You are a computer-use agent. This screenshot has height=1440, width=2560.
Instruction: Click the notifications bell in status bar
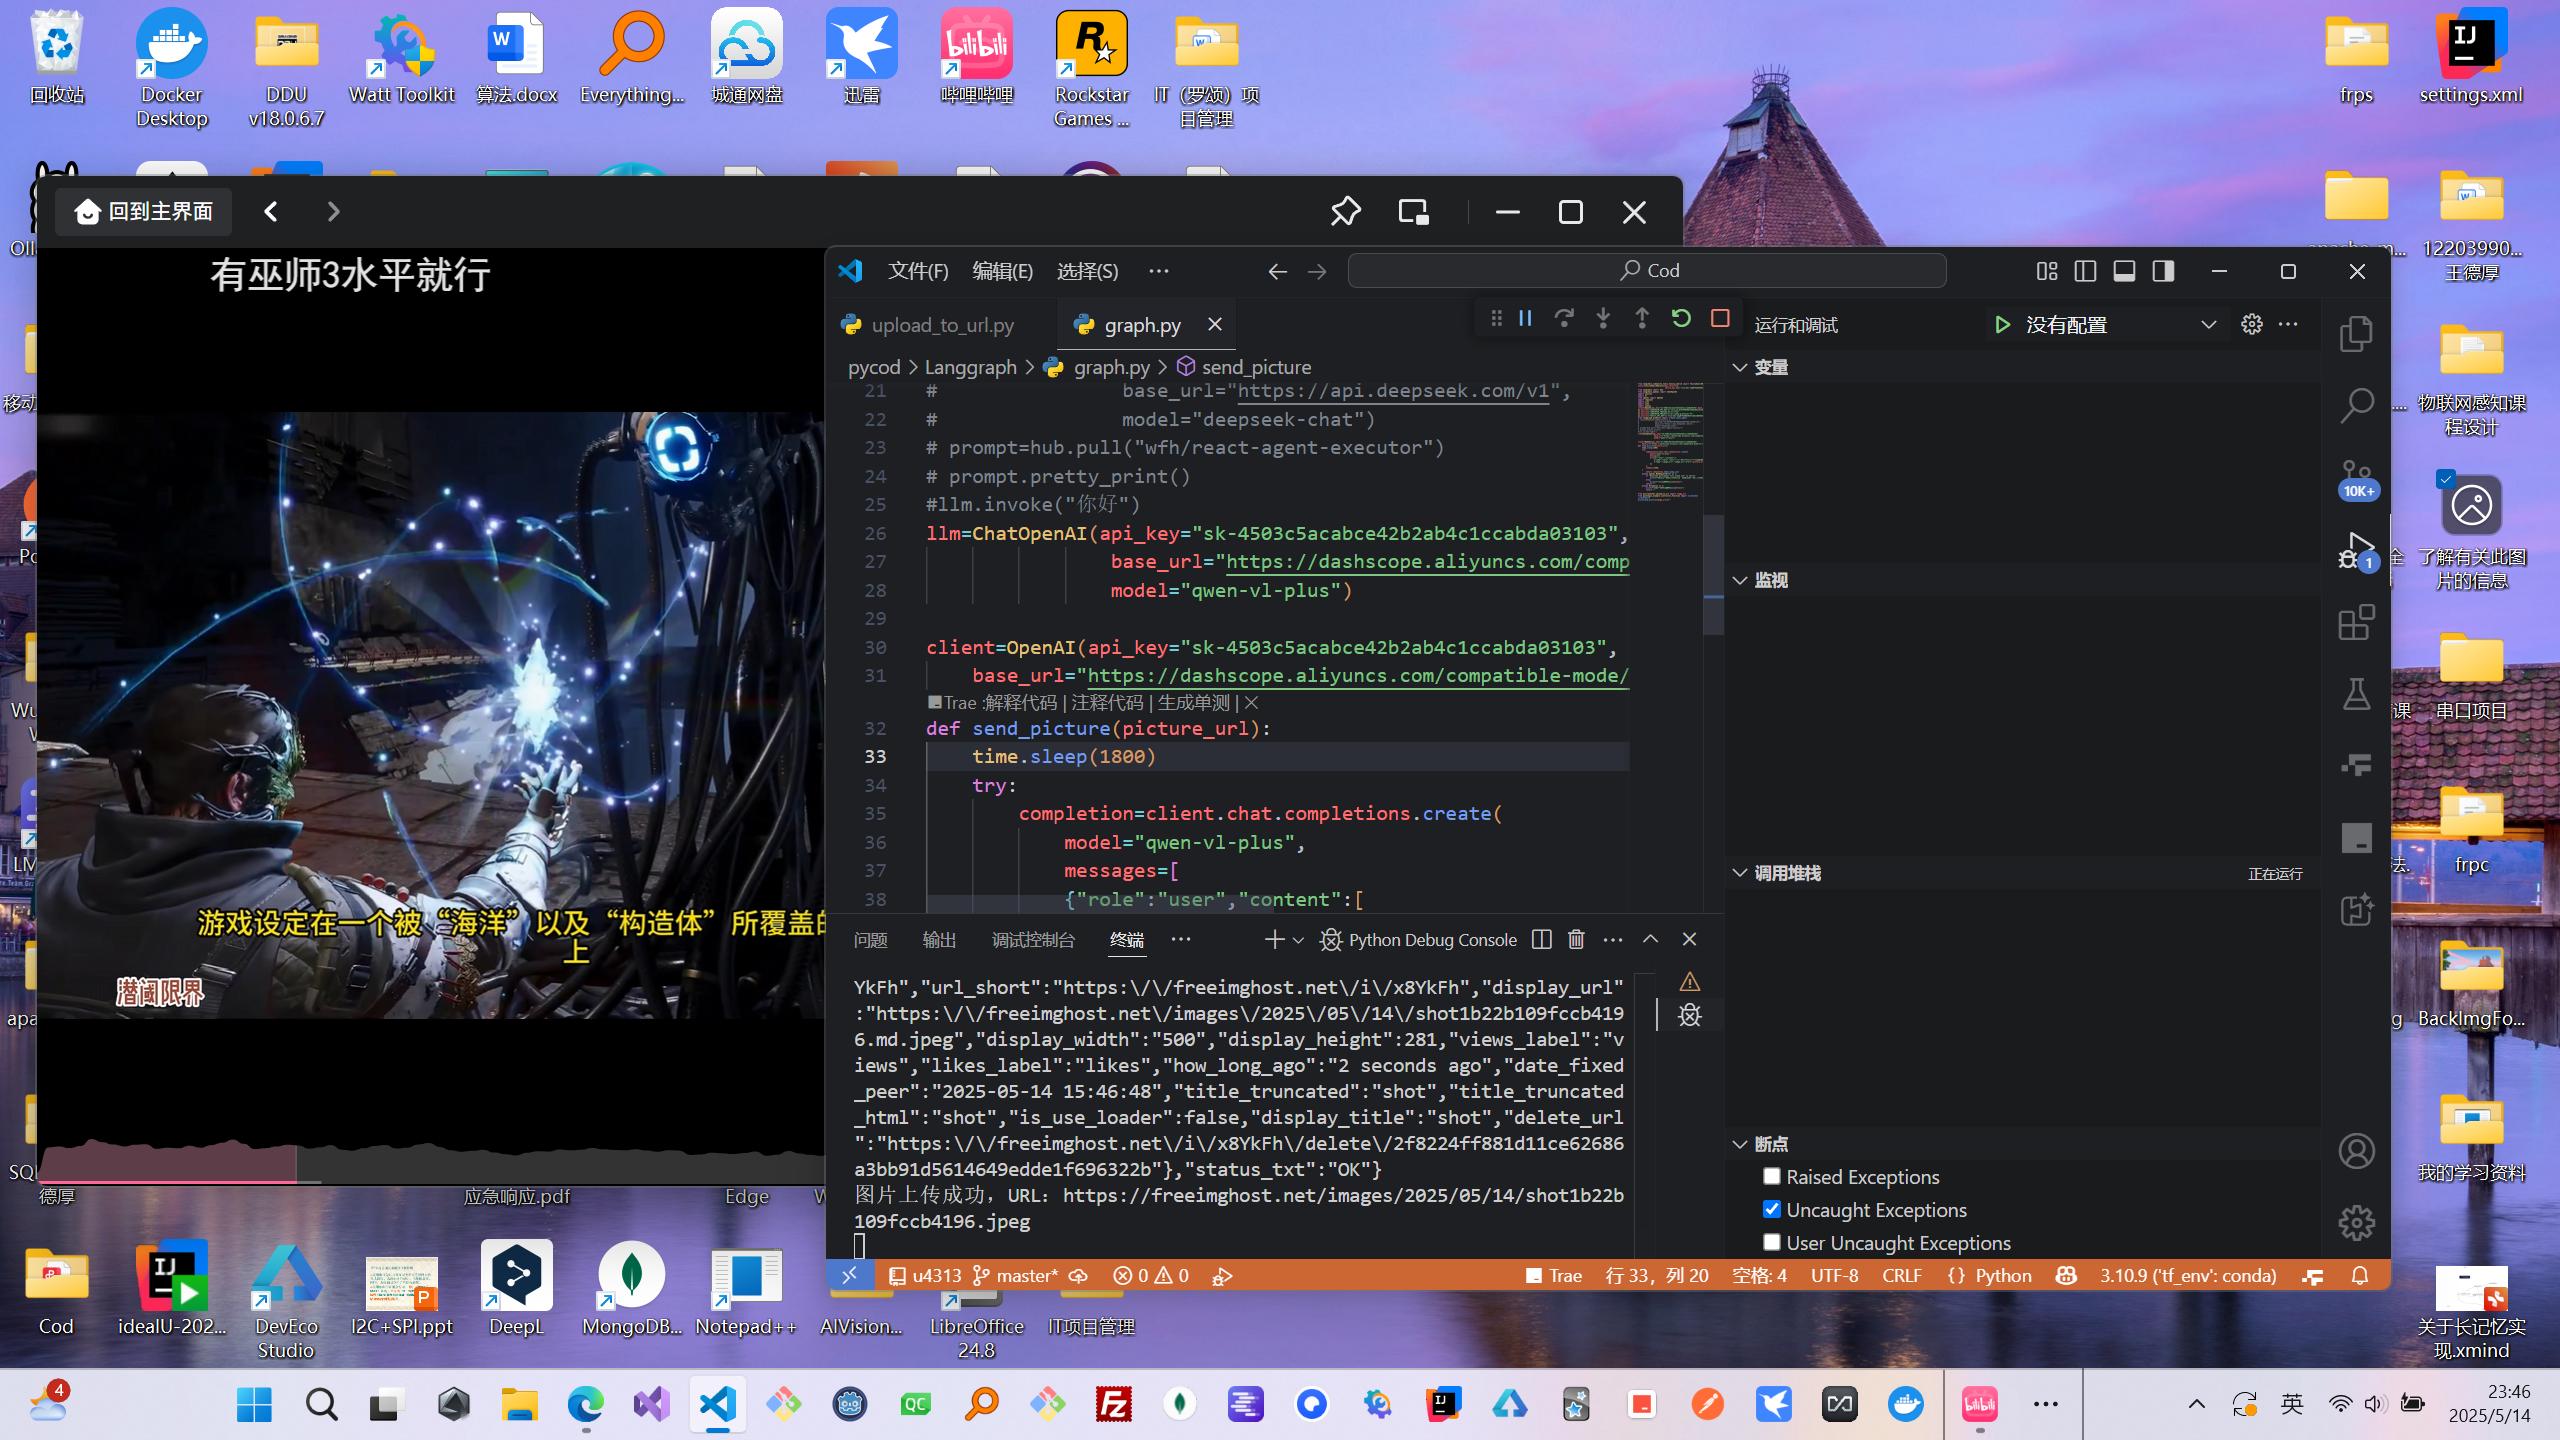pyautogui.click(x=2360, y=1276)
